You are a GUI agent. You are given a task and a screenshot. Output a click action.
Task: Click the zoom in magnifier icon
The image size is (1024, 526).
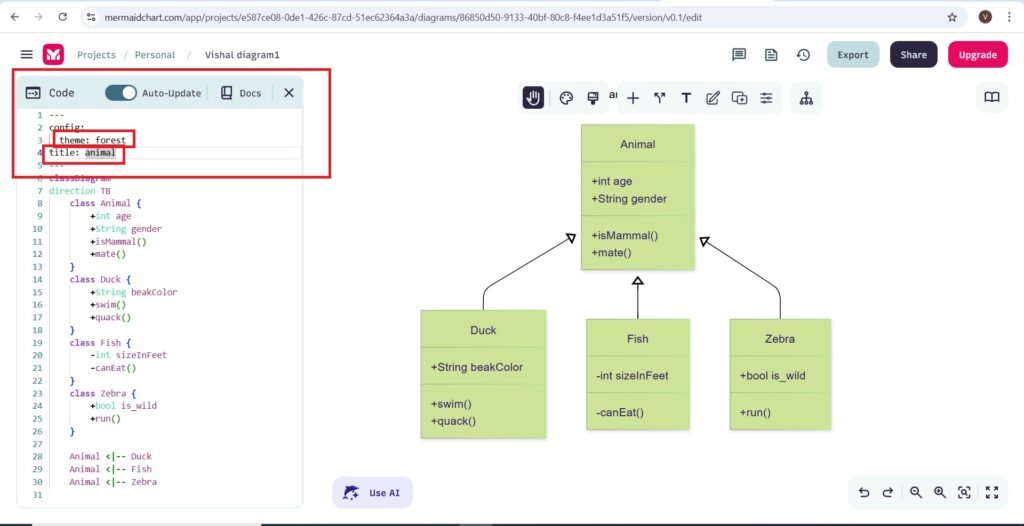(x=940, y=492)
